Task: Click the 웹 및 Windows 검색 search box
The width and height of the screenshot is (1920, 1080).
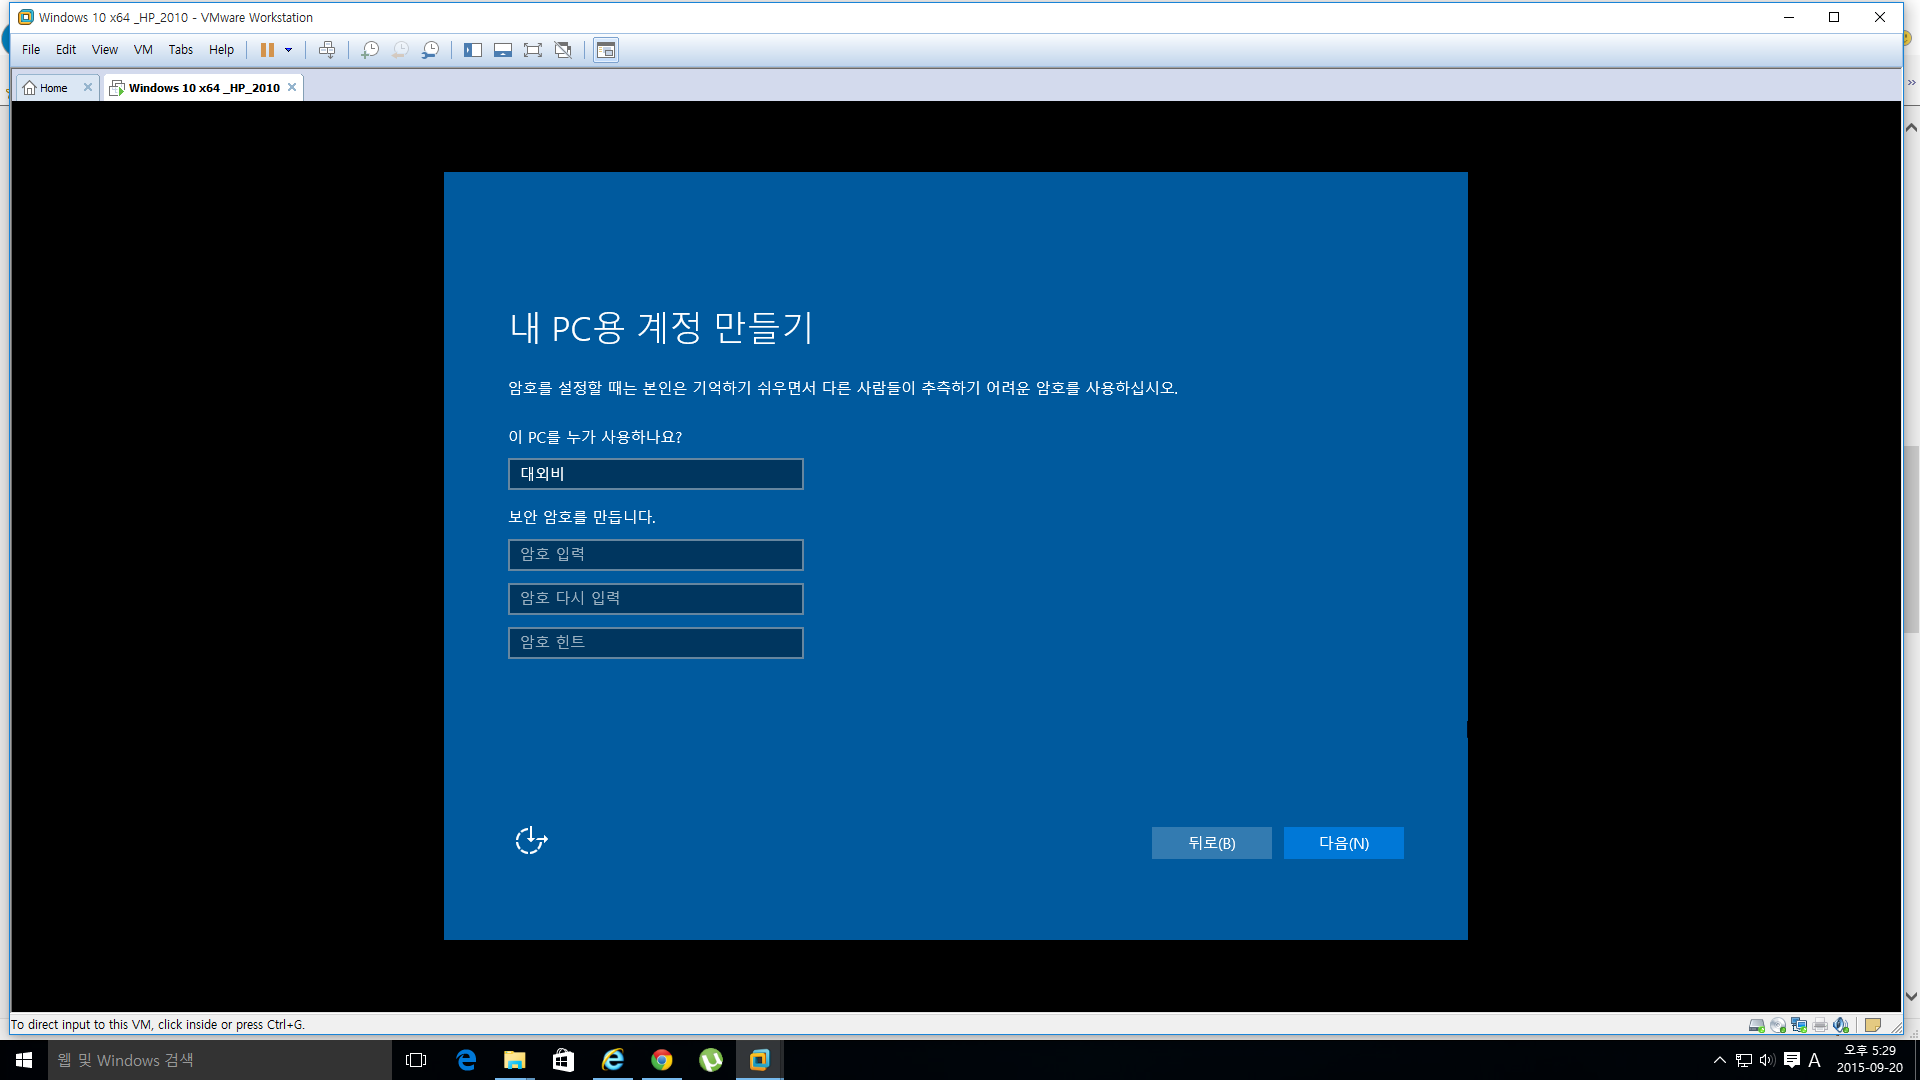Action: 220,1060
